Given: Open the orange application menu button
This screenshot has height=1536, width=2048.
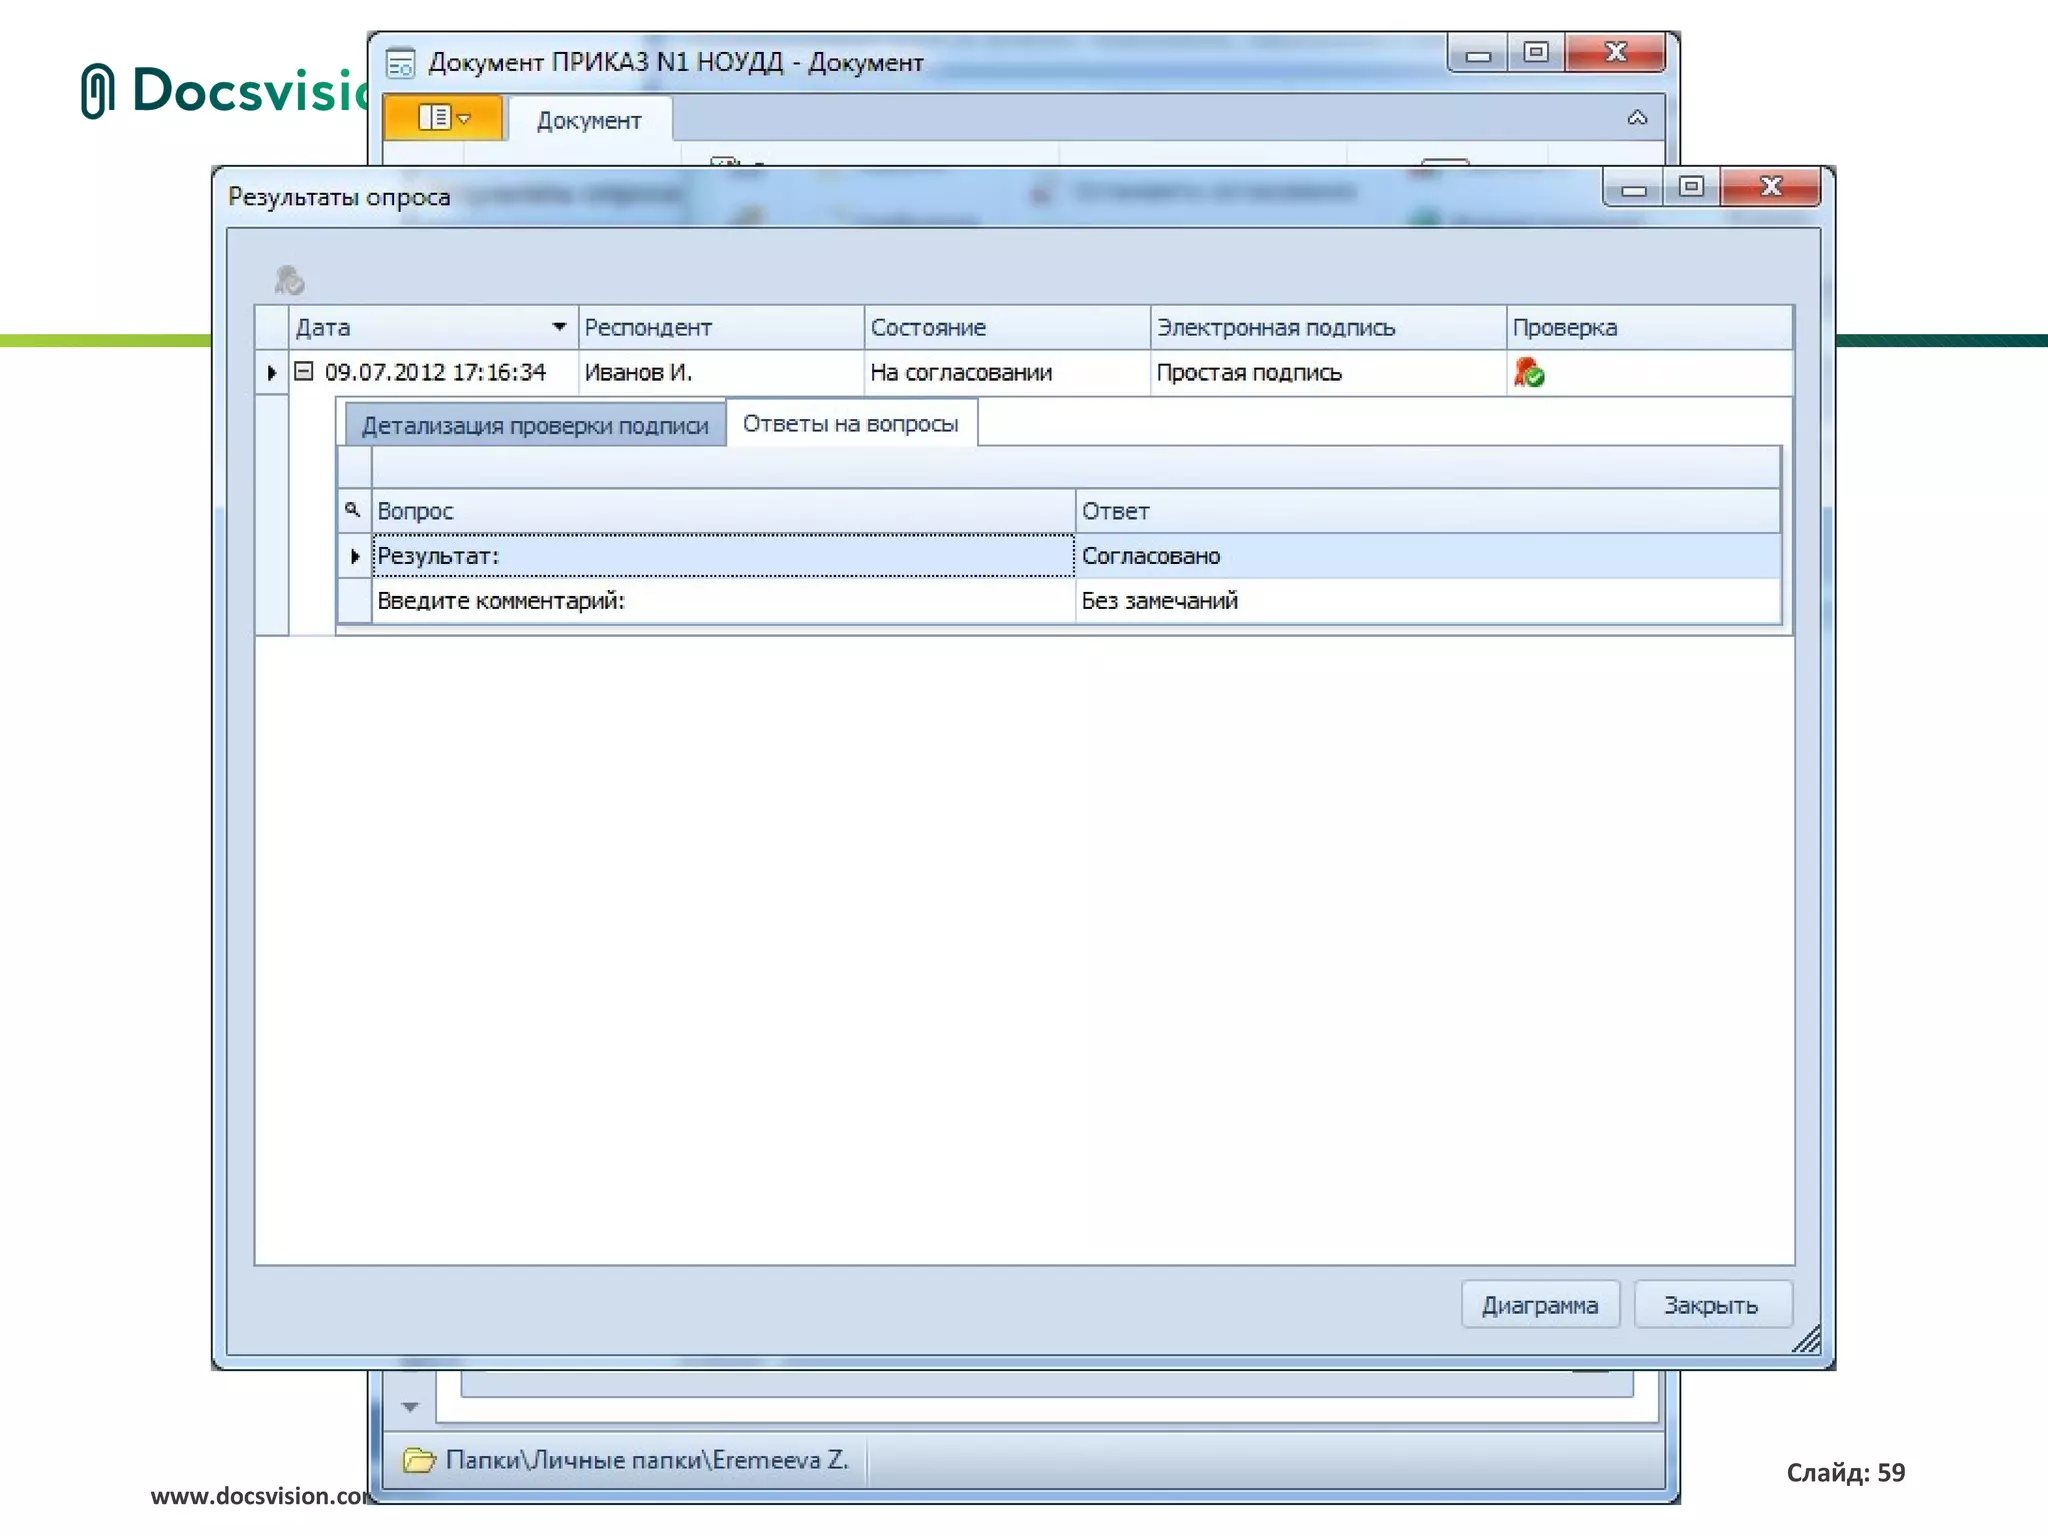Looking at the screenshot, I should click(x=443, y=118).
